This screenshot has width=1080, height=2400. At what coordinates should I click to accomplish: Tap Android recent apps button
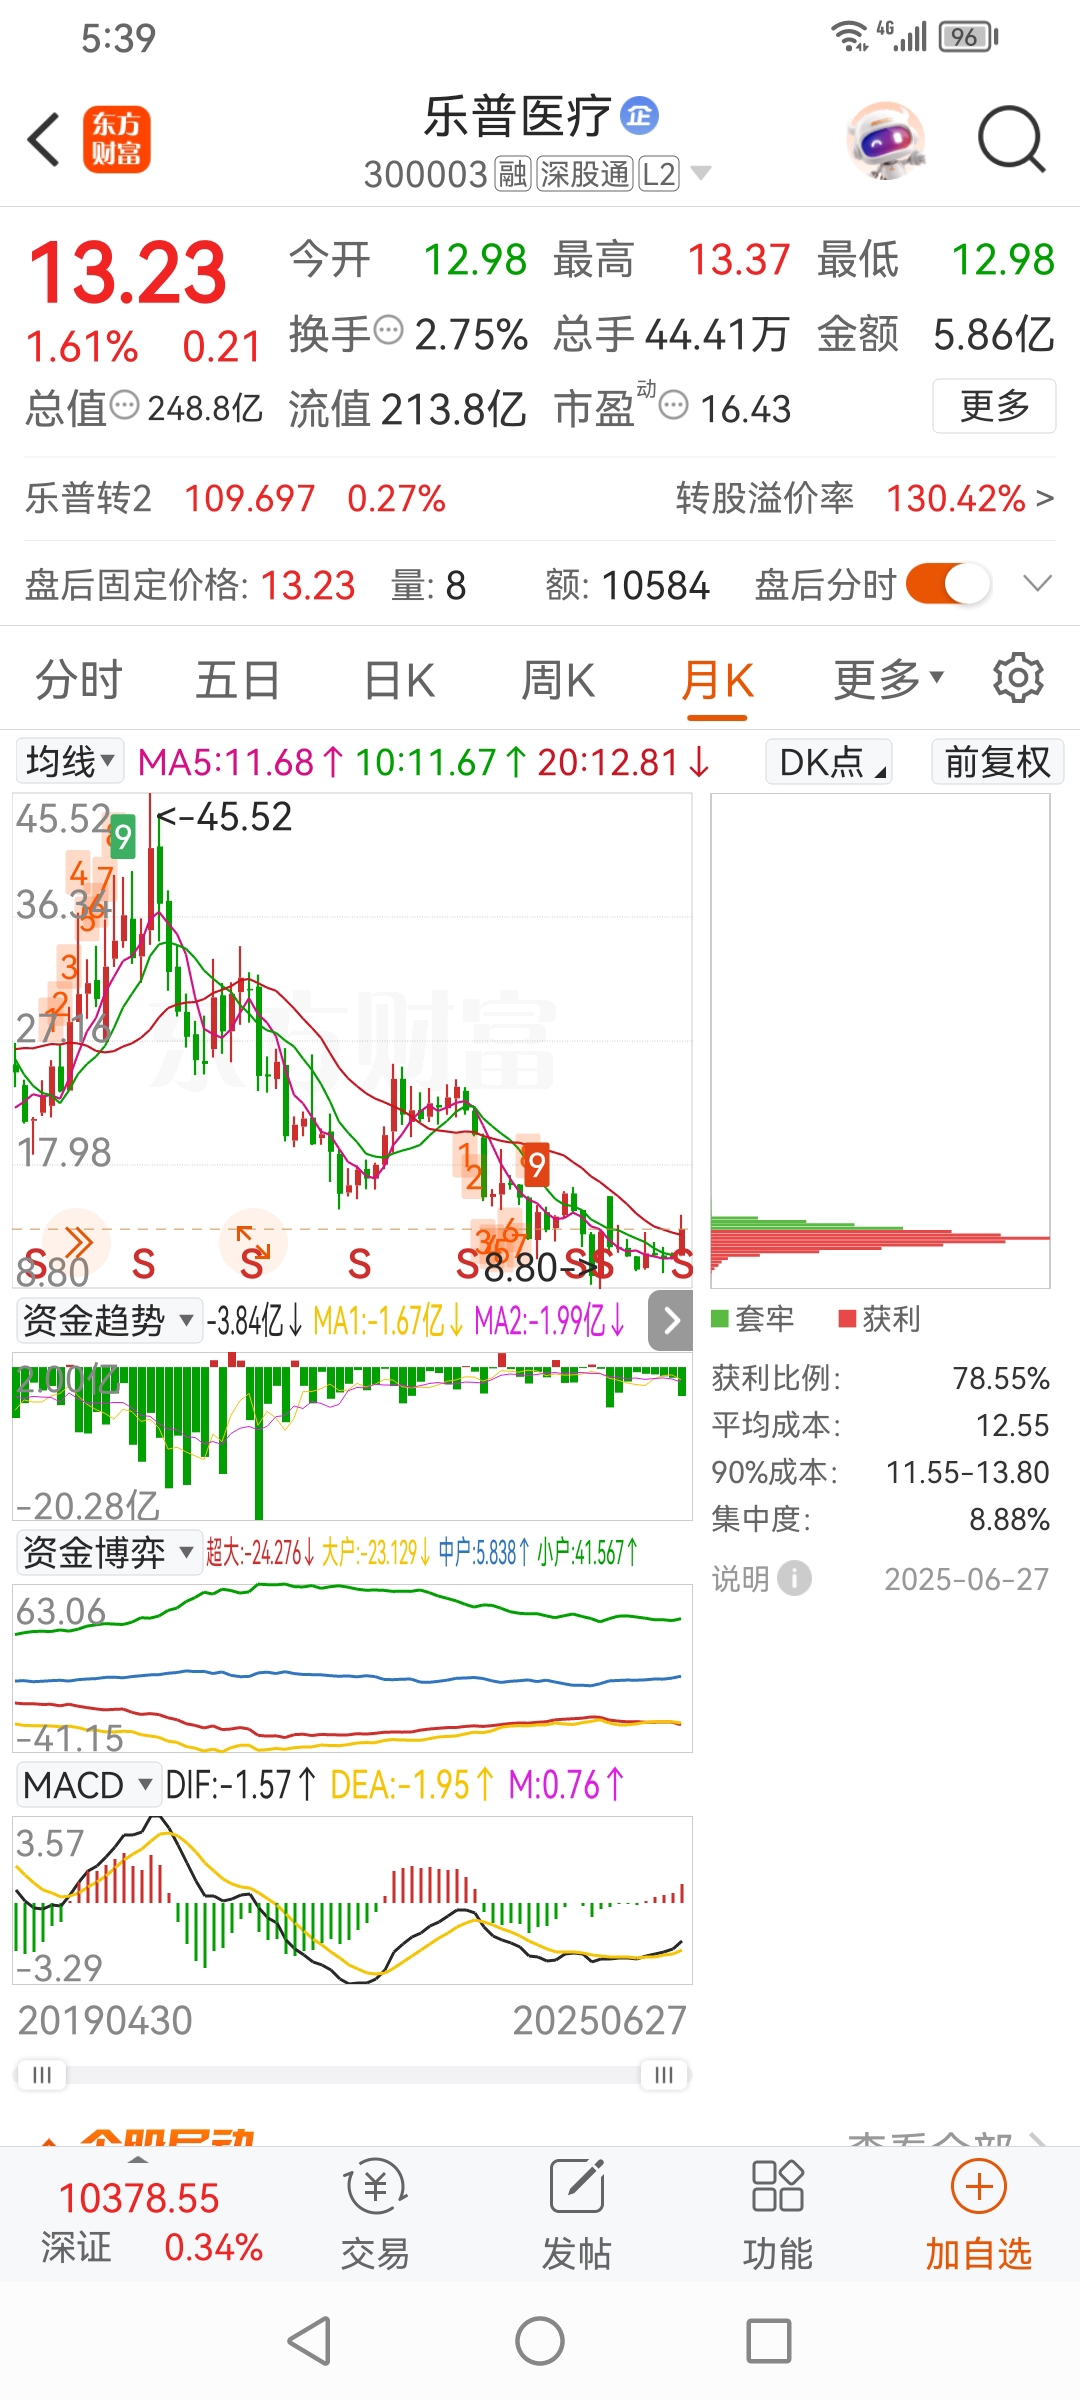click(x=769, y=2341)
